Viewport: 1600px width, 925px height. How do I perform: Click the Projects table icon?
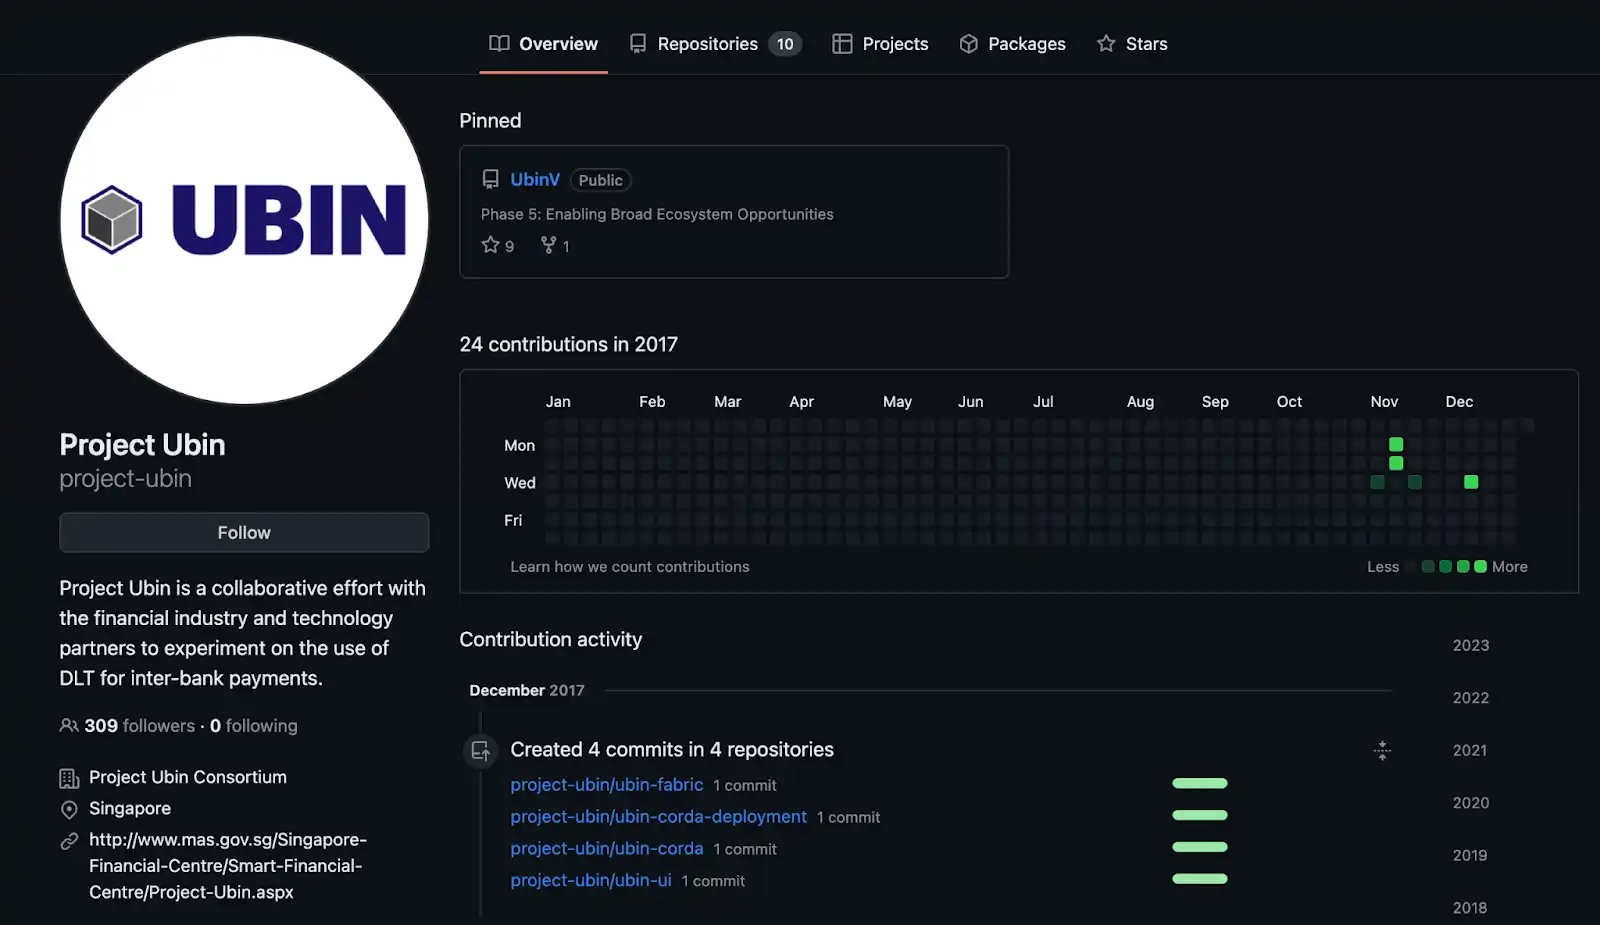coord(842,44)
